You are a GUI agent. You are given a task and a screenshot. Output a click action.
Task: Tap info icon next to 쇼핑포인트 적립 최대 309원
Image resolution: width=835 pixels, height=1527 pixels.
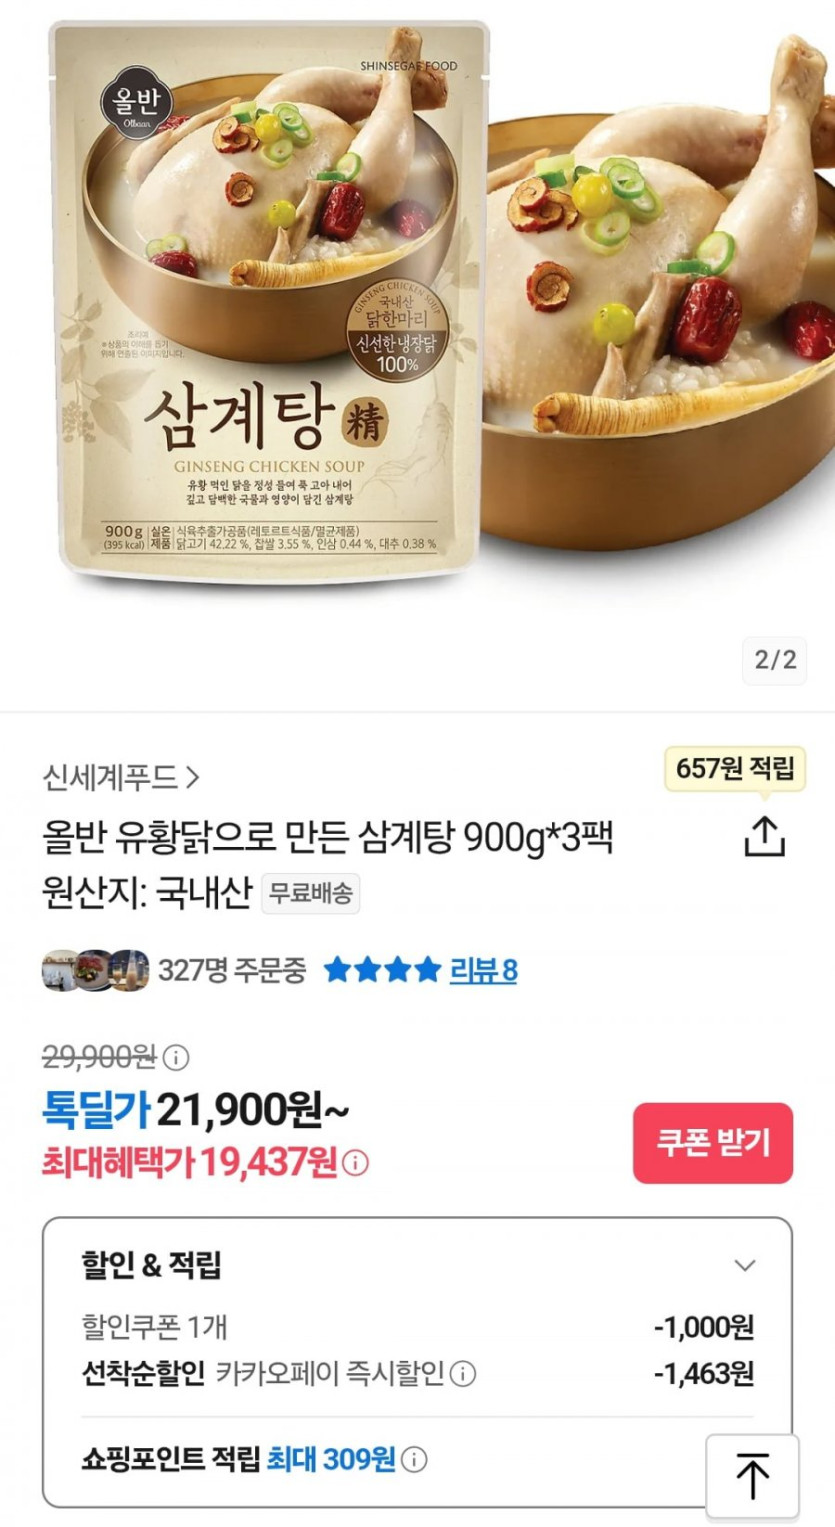click(415, 1460)
